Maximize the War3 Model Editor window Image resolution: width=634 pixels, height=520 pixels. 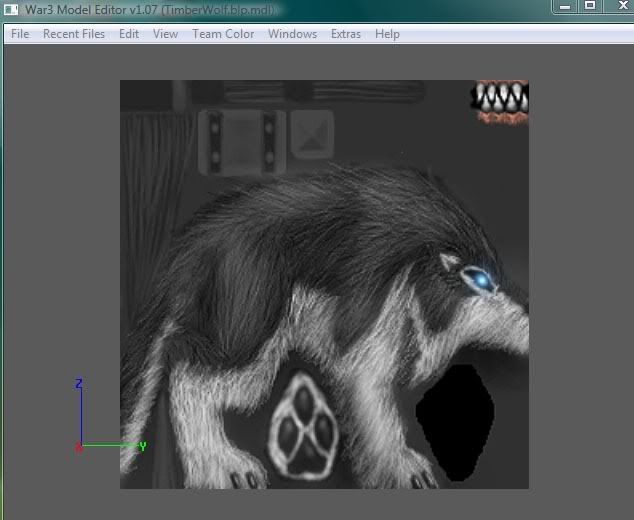590,6
